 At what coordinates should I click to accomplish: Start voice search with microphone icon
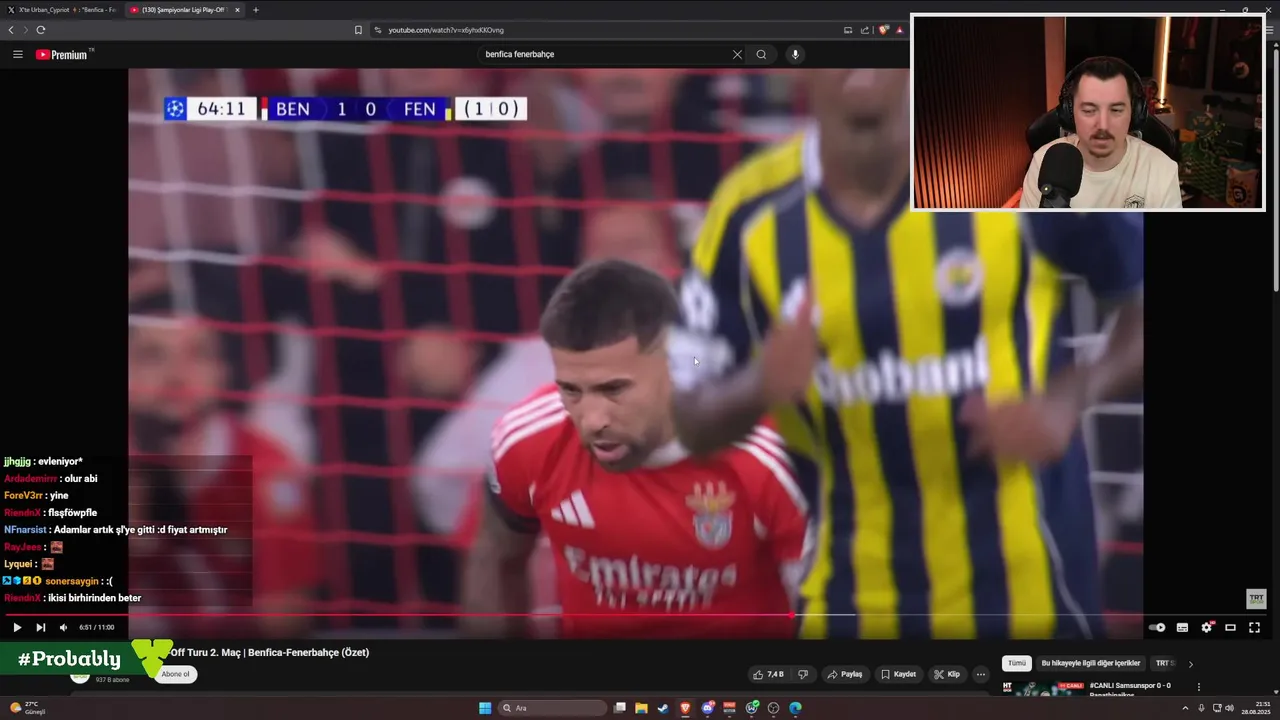(795, 54)
